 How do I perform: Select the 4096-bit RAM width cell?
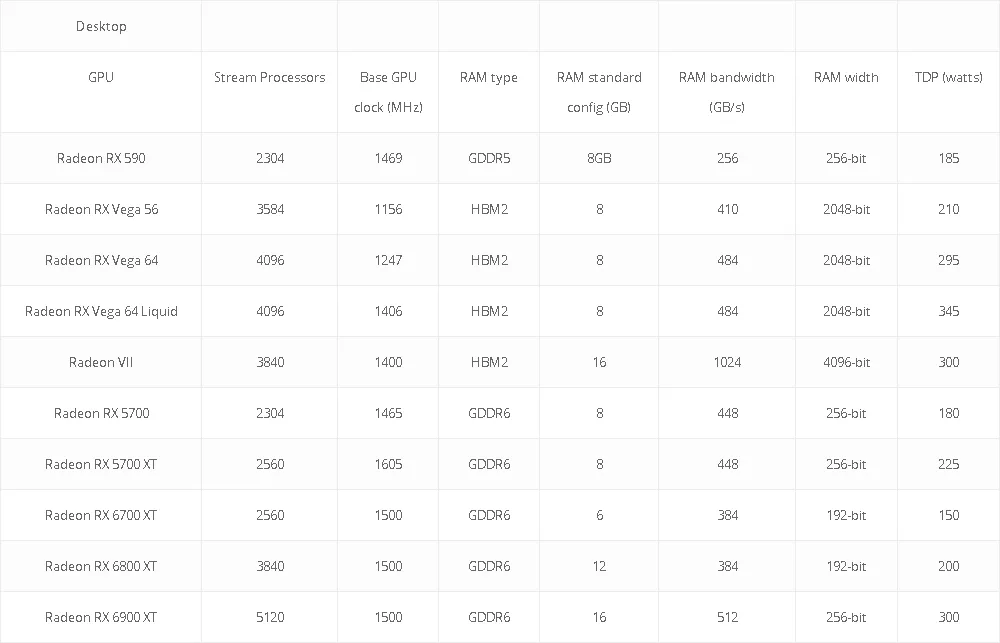click(x=846, y=362)
